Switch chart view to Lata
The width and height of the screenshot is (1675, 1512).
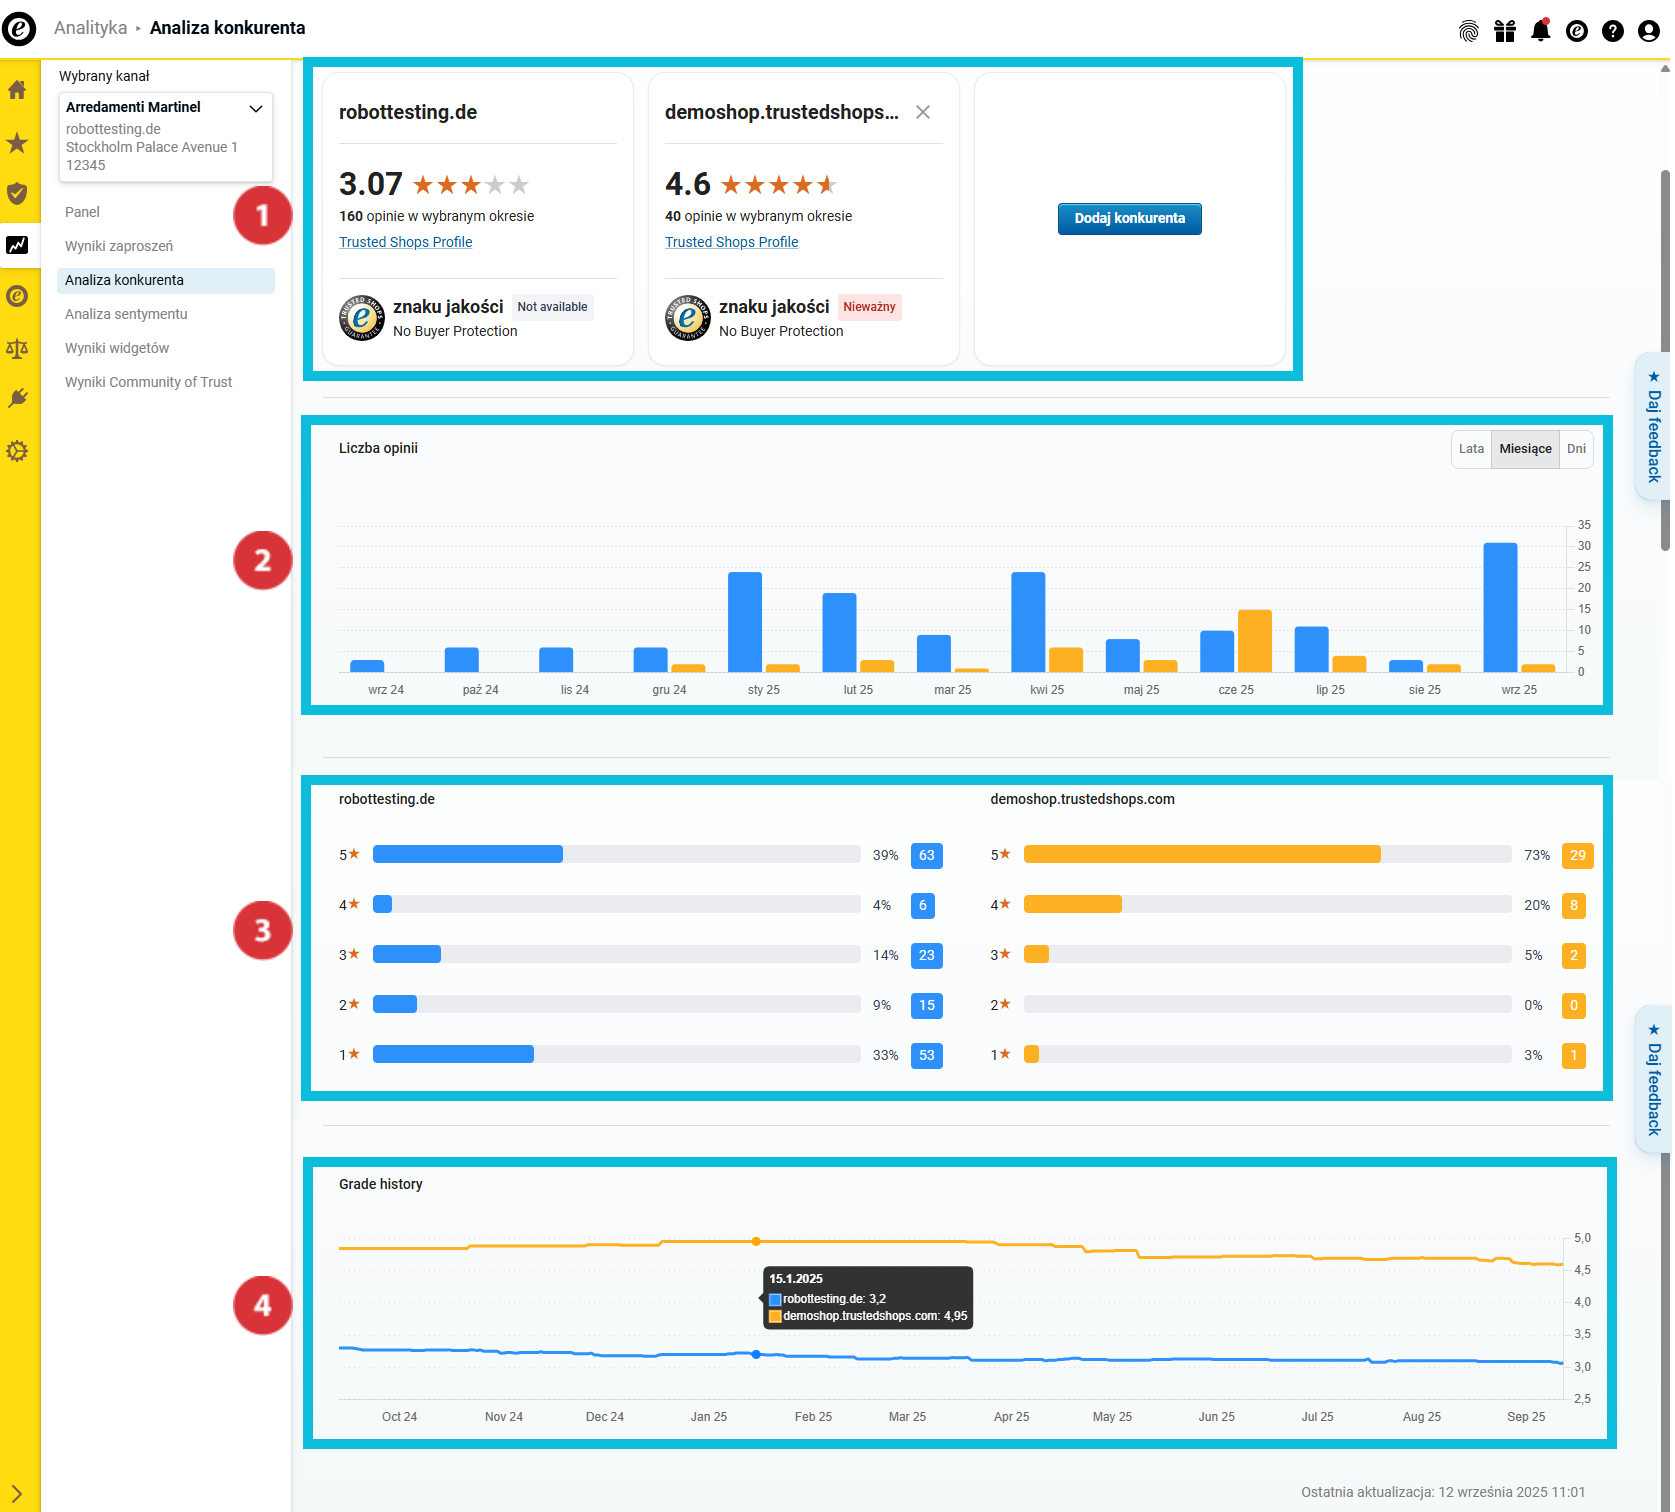[x=1471, y=449]
